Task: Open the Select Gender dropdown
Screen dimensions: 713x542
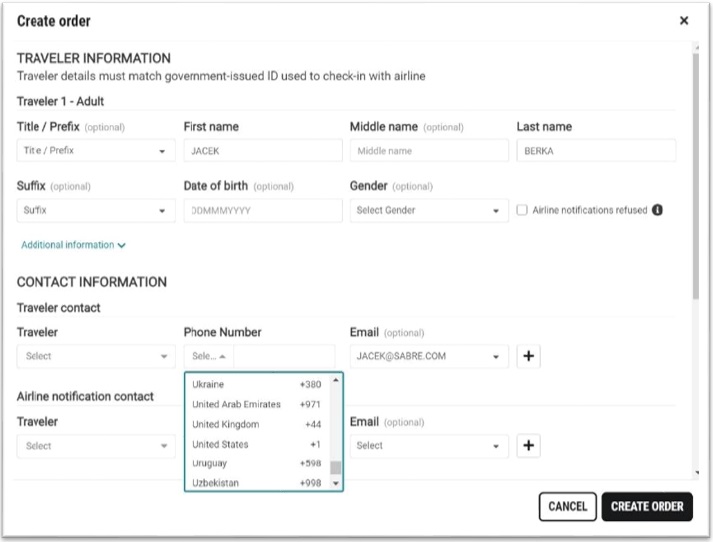Action: 429,211
